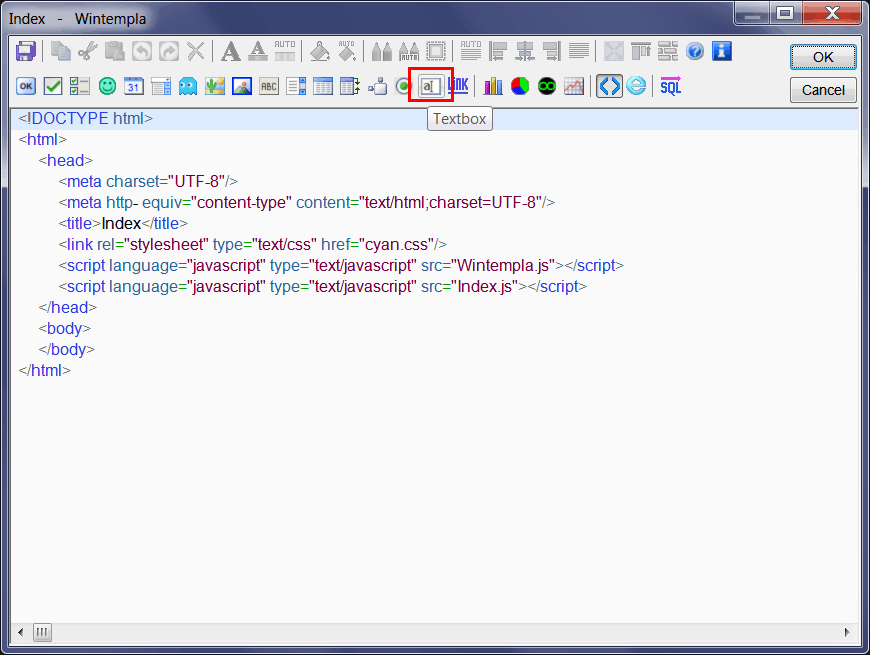Click the dashed square border icon
The width and height of the screenshot is (870, 655).
point(436,52)
